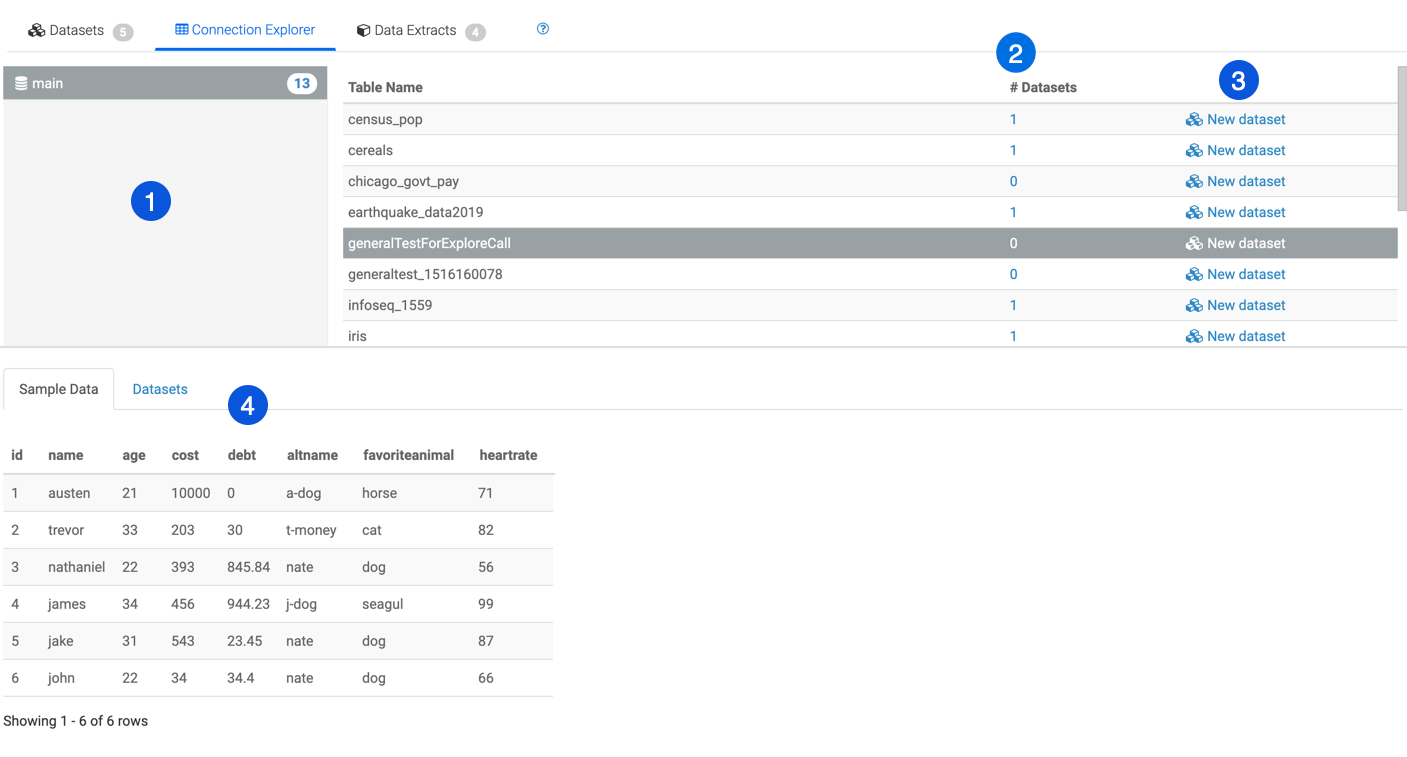1407x757 pixels.
Task: Open the dataset count for census_pop
Action: point(1013,120)
